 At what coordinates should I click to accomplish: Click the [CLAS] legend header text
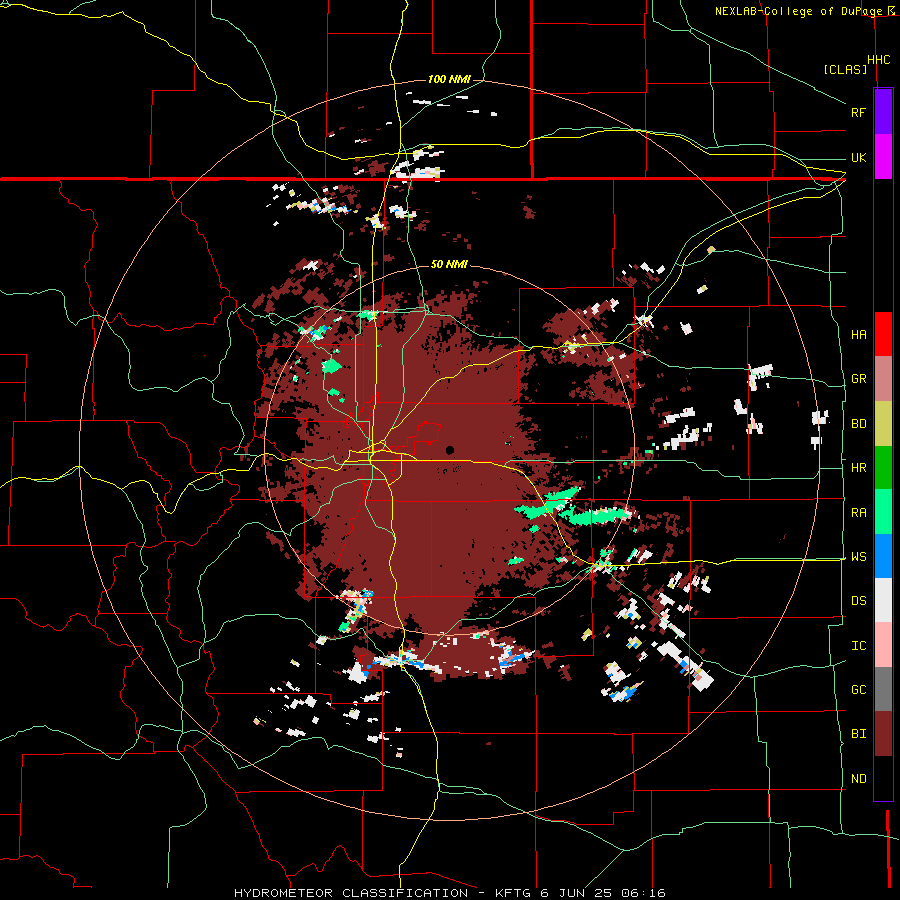coord(845,69)
